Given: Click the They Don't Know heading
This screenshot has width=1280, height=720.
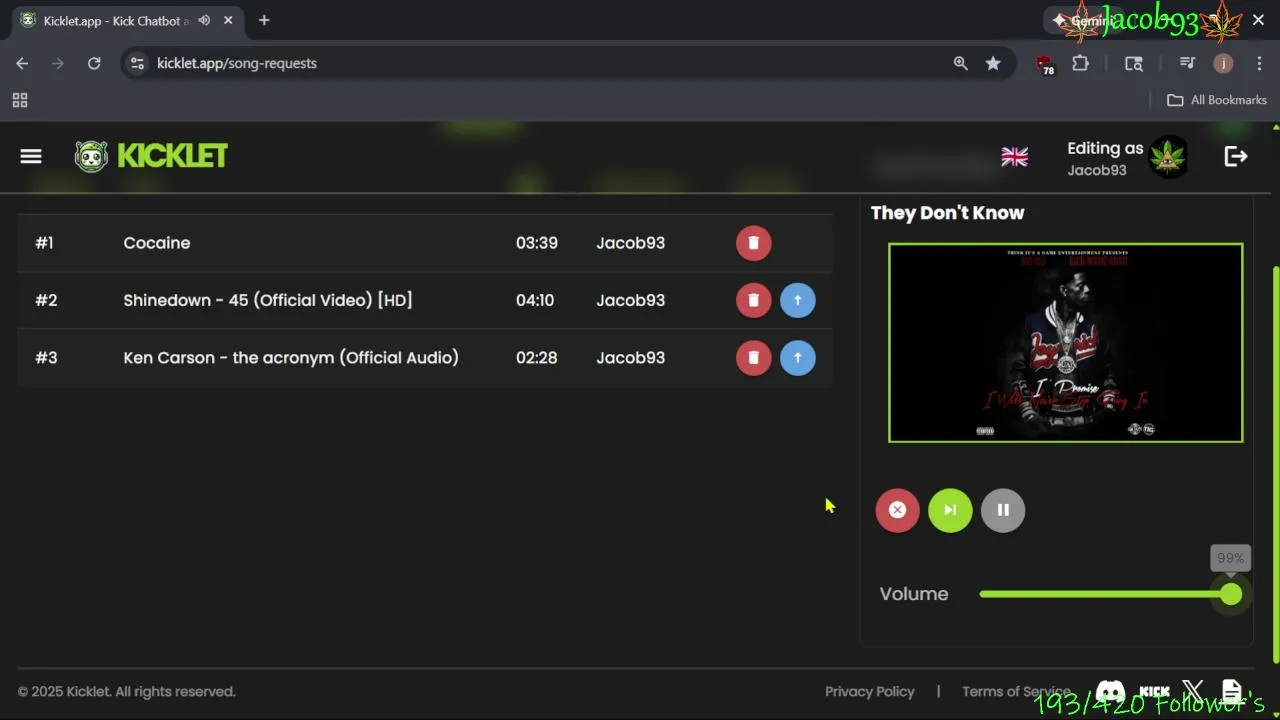Looking at the screenshot, I should coord(947,213).
